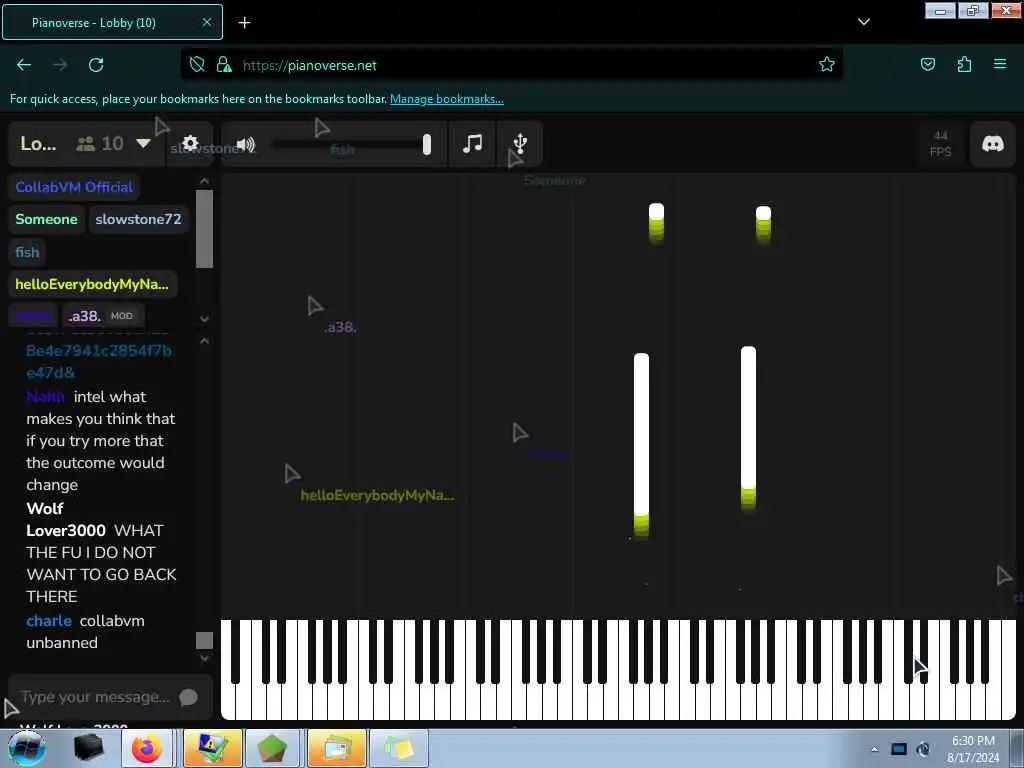Close the Pianoverse Lobby tab
This screenshot has height=768, width=1024.
coord(206,22)
